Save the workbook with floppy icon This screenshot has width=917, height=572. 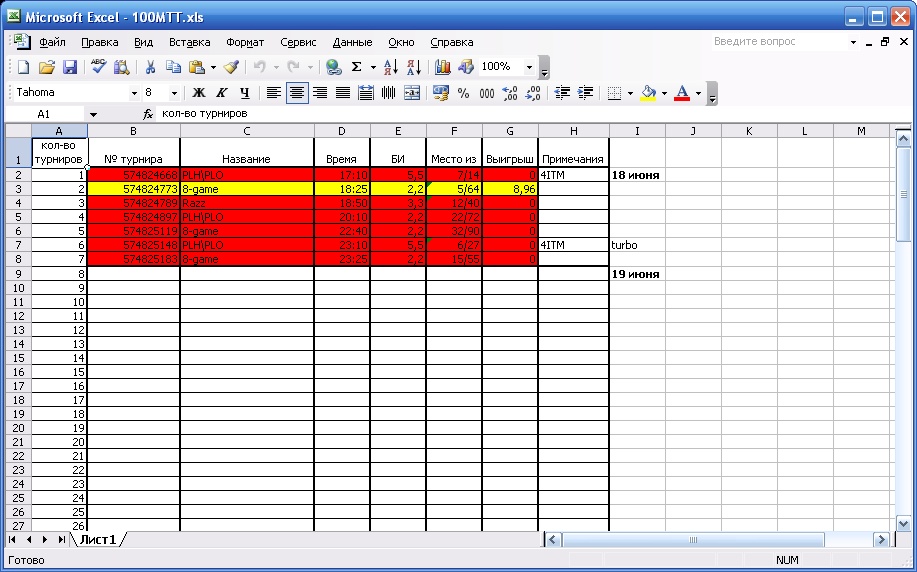70,67
